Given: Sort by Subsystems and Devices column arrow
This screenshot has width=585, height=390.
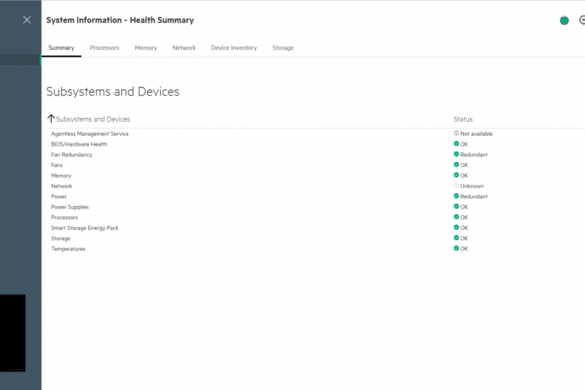Looking at the screenshot, I should [51, 119].
